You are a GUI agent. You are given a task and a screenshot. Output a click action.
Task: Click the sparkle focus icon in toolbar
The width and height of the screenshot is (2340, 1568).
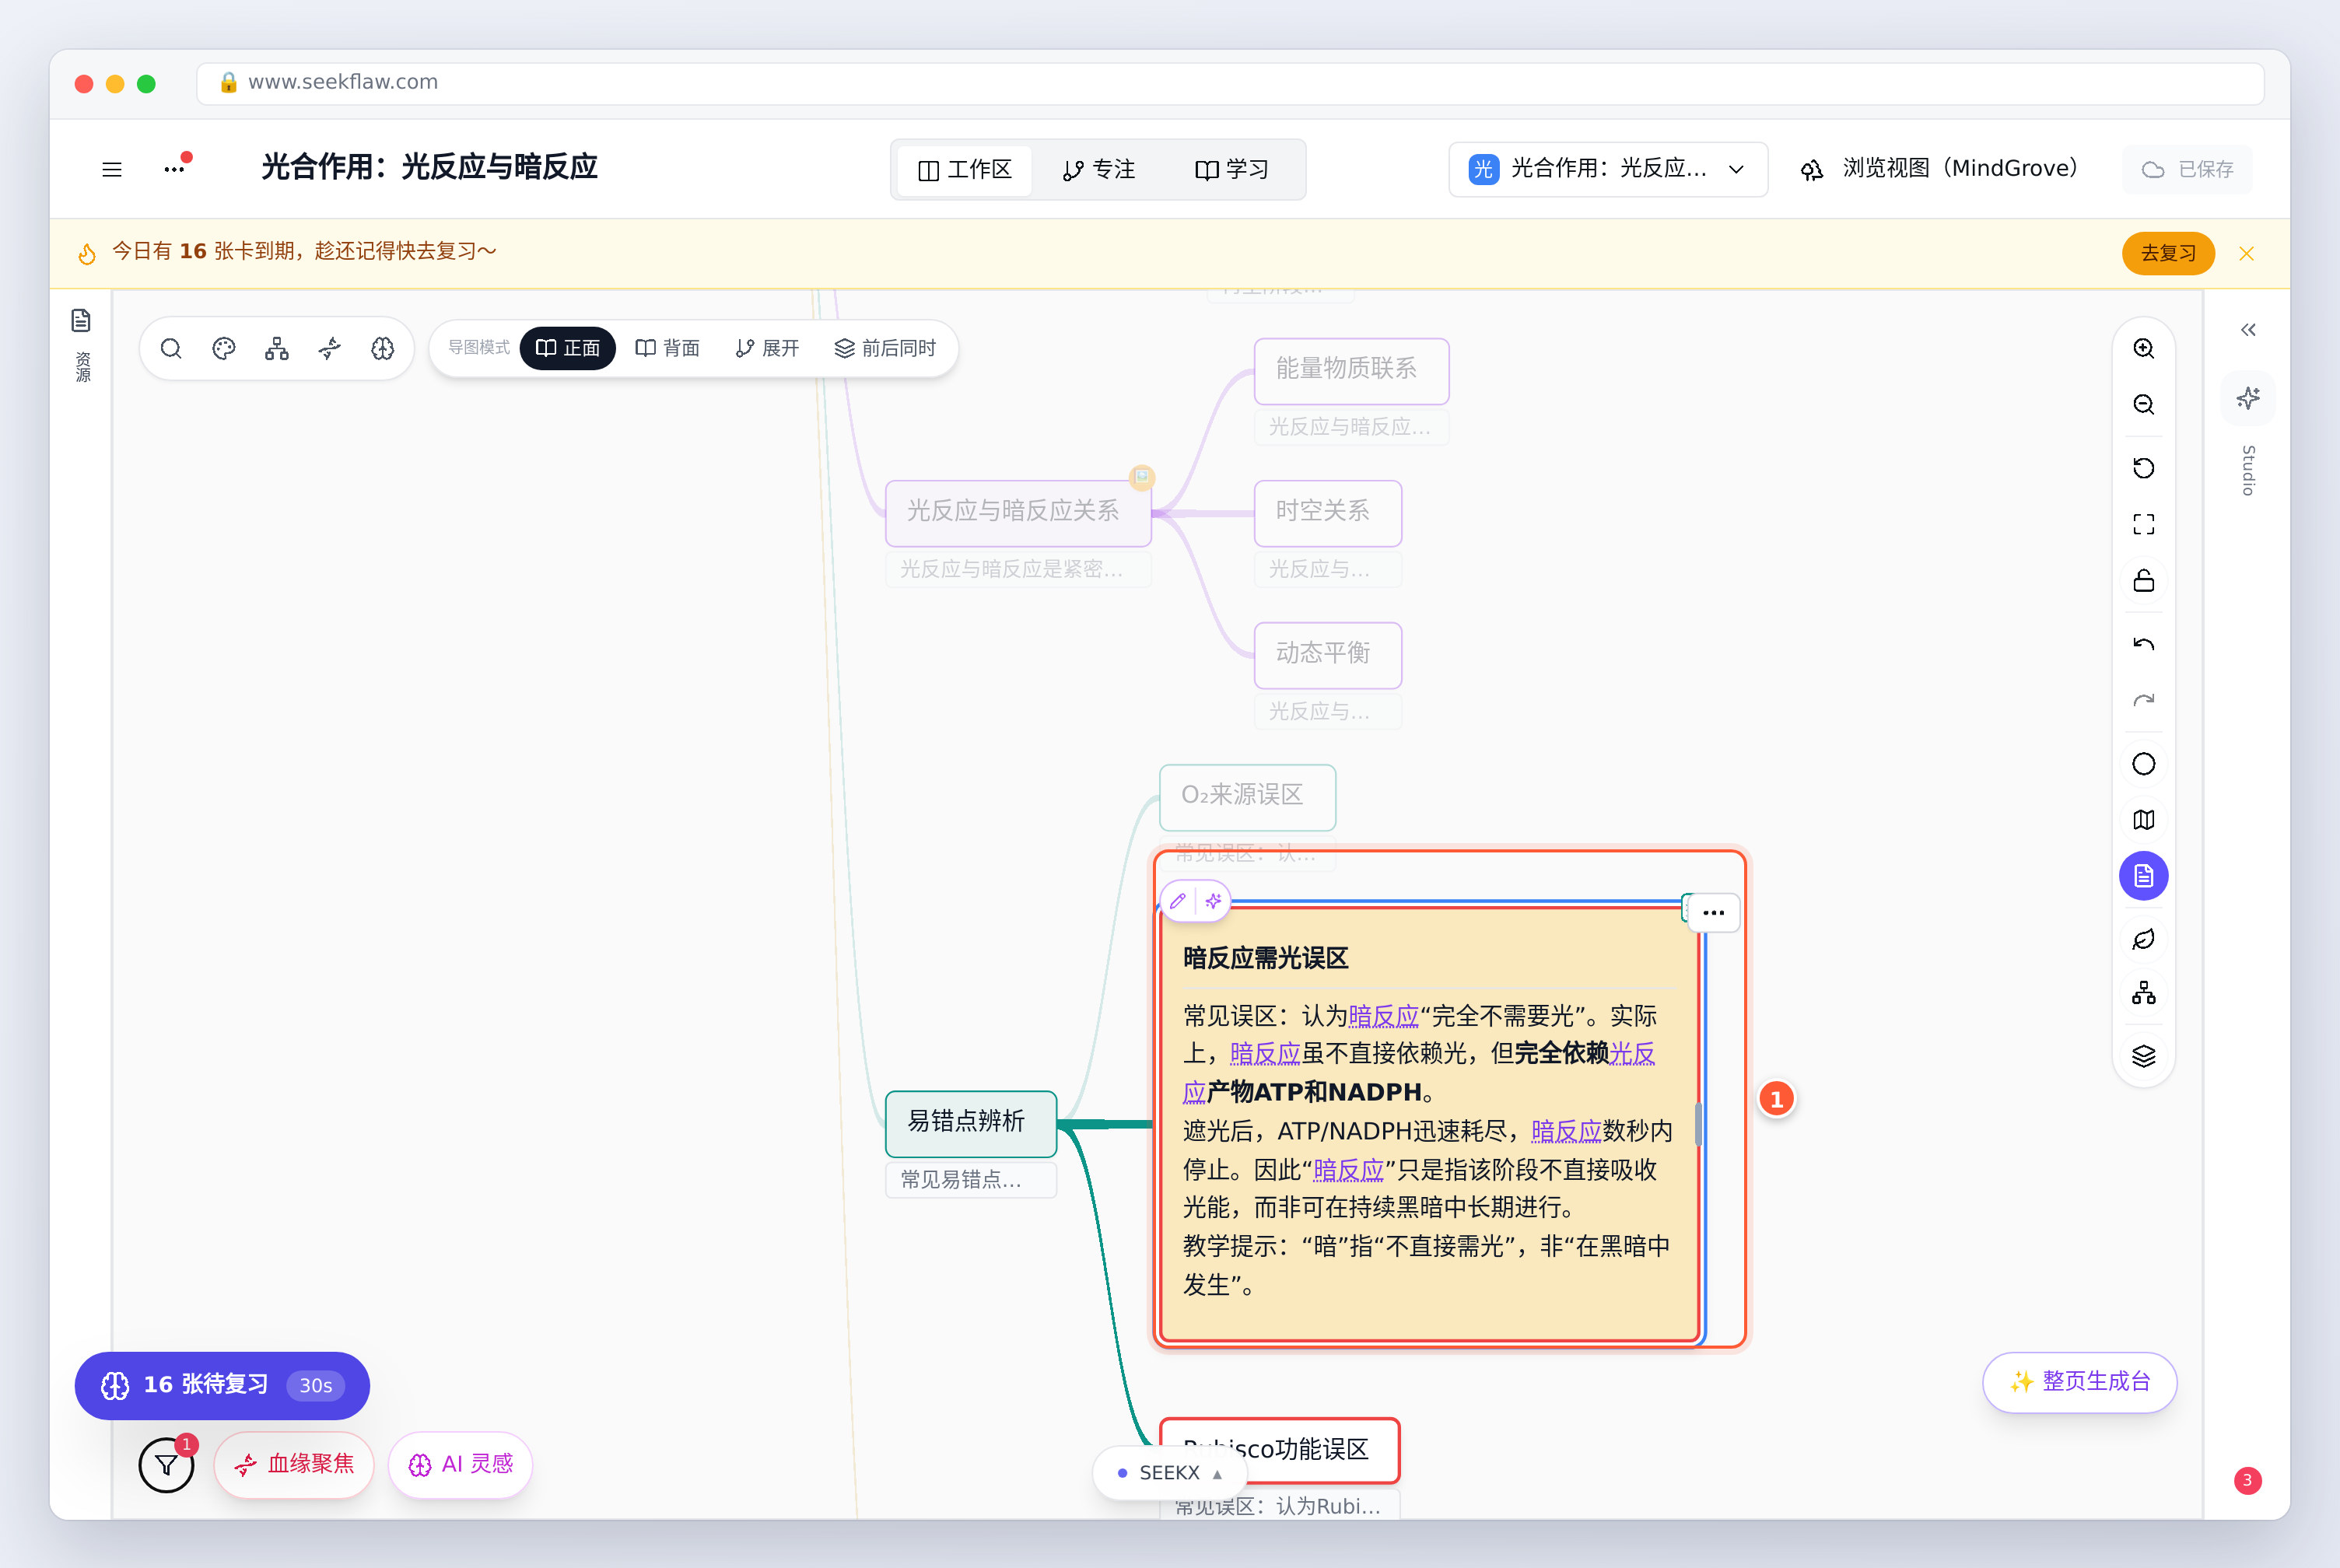(330, 348)
